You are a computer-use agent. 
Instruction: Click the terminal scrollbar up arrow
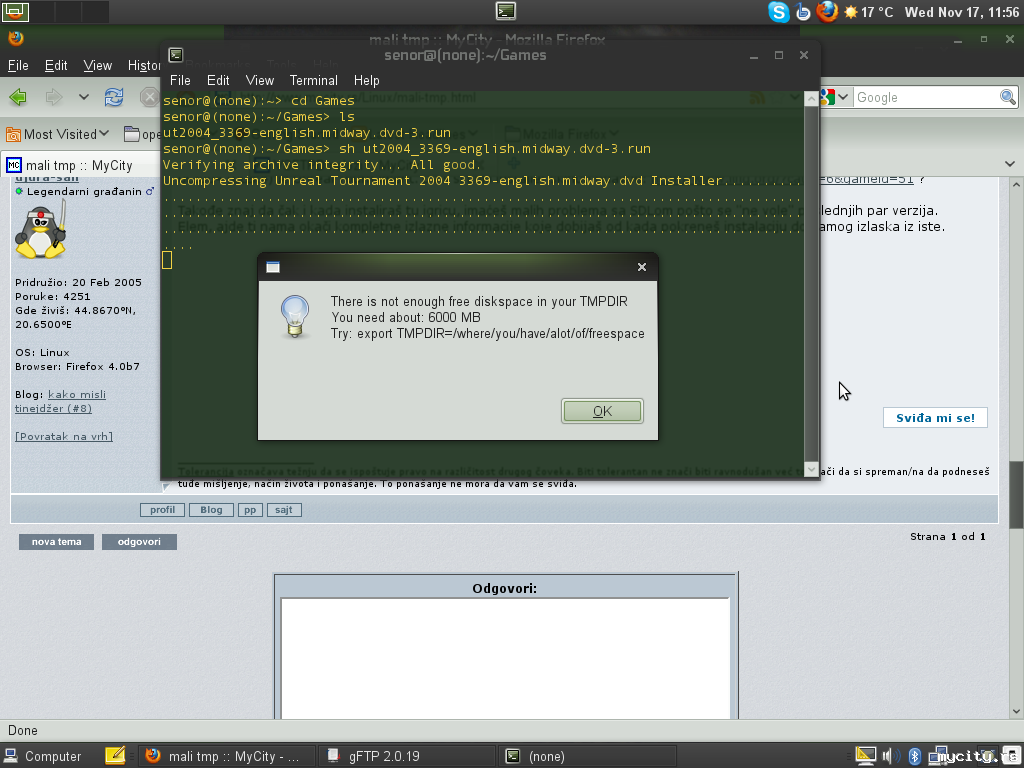pyautogui.click(x=811, y=99)
